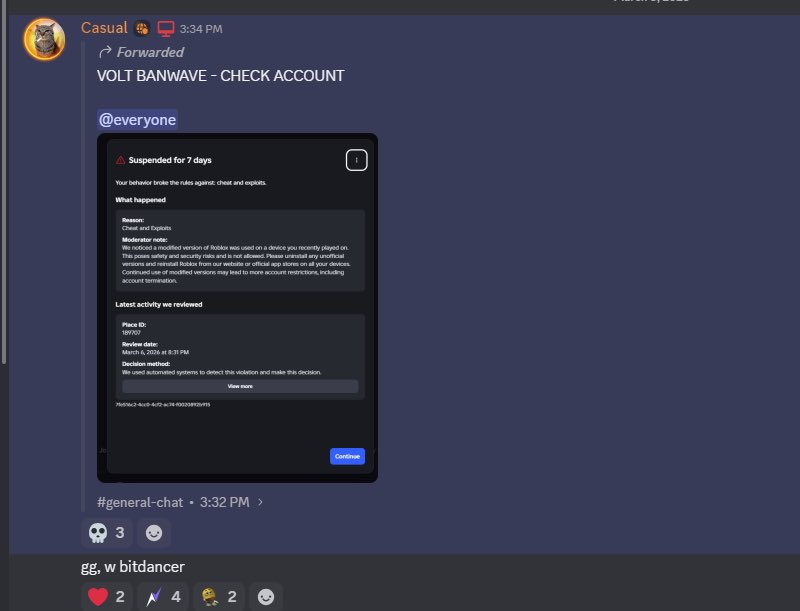This screenshot has width=800, height=611.
Task: Click the username Casual
Action: [x=104, y=28]
